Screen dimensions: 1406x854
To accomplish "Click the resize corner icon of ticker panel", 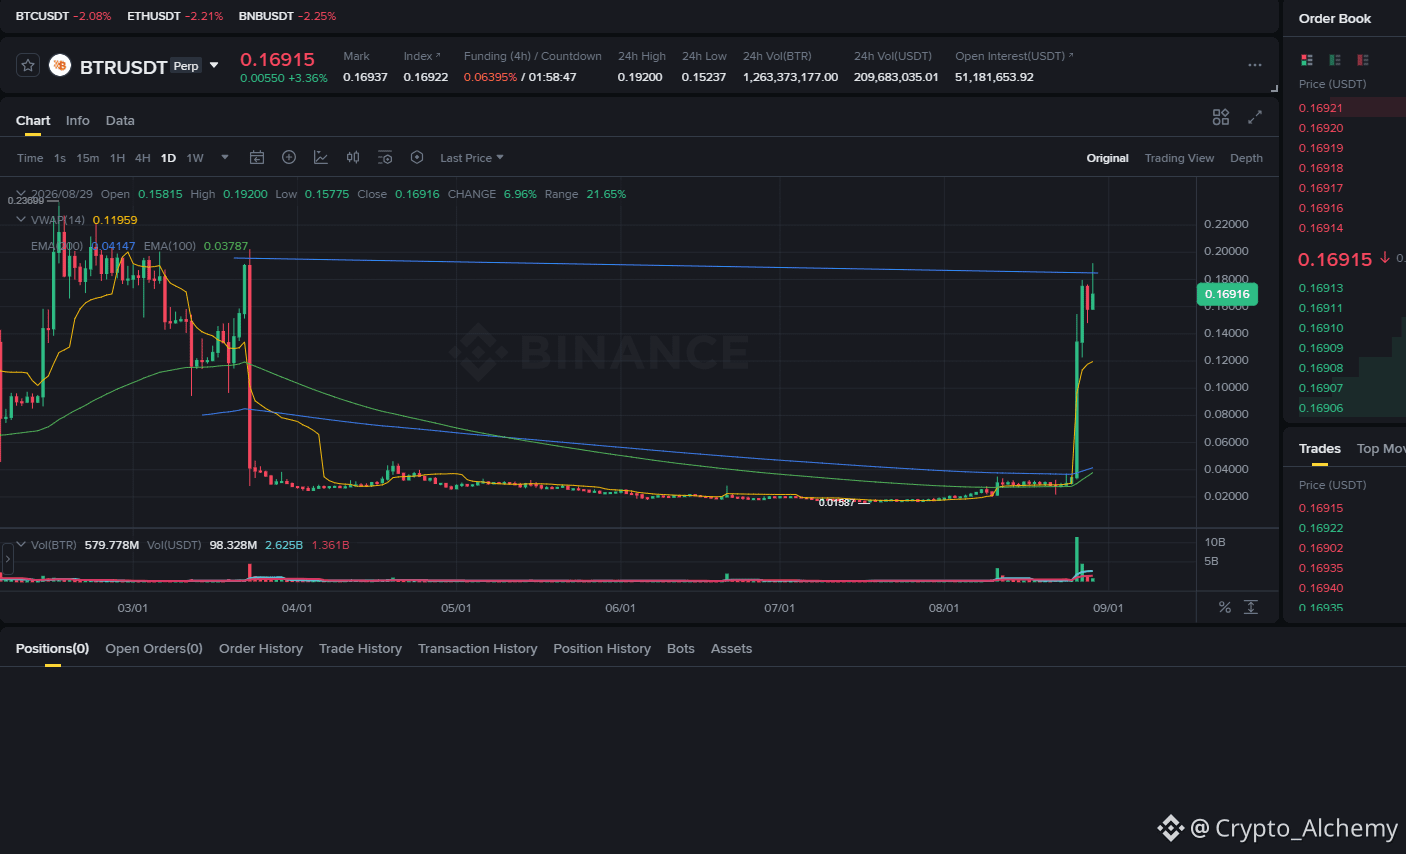I will point(1274,89).
